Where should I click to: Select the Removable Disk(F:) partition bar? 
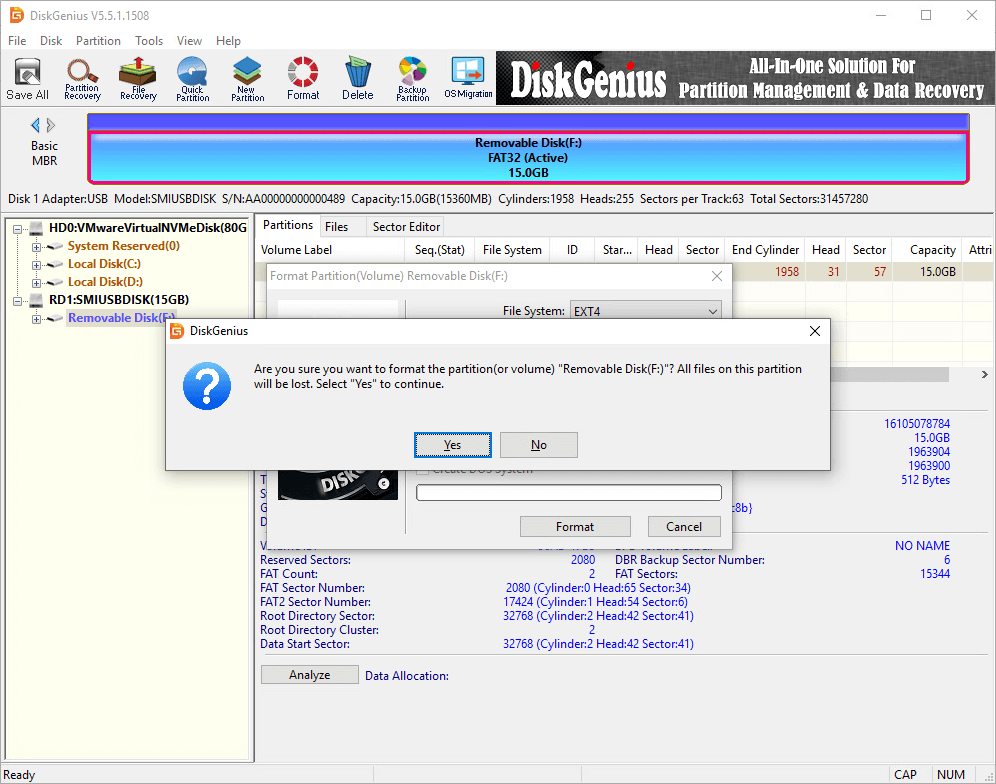point(528,158)
